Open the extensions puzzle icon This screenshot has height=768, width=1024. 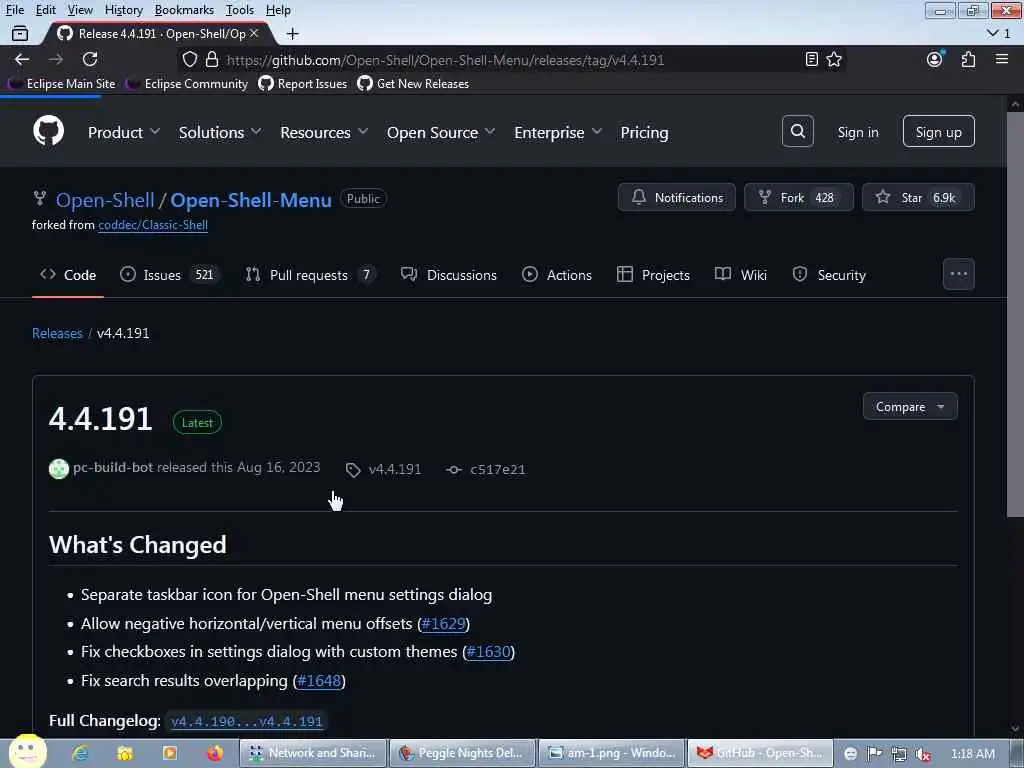[x=968, y=59]
